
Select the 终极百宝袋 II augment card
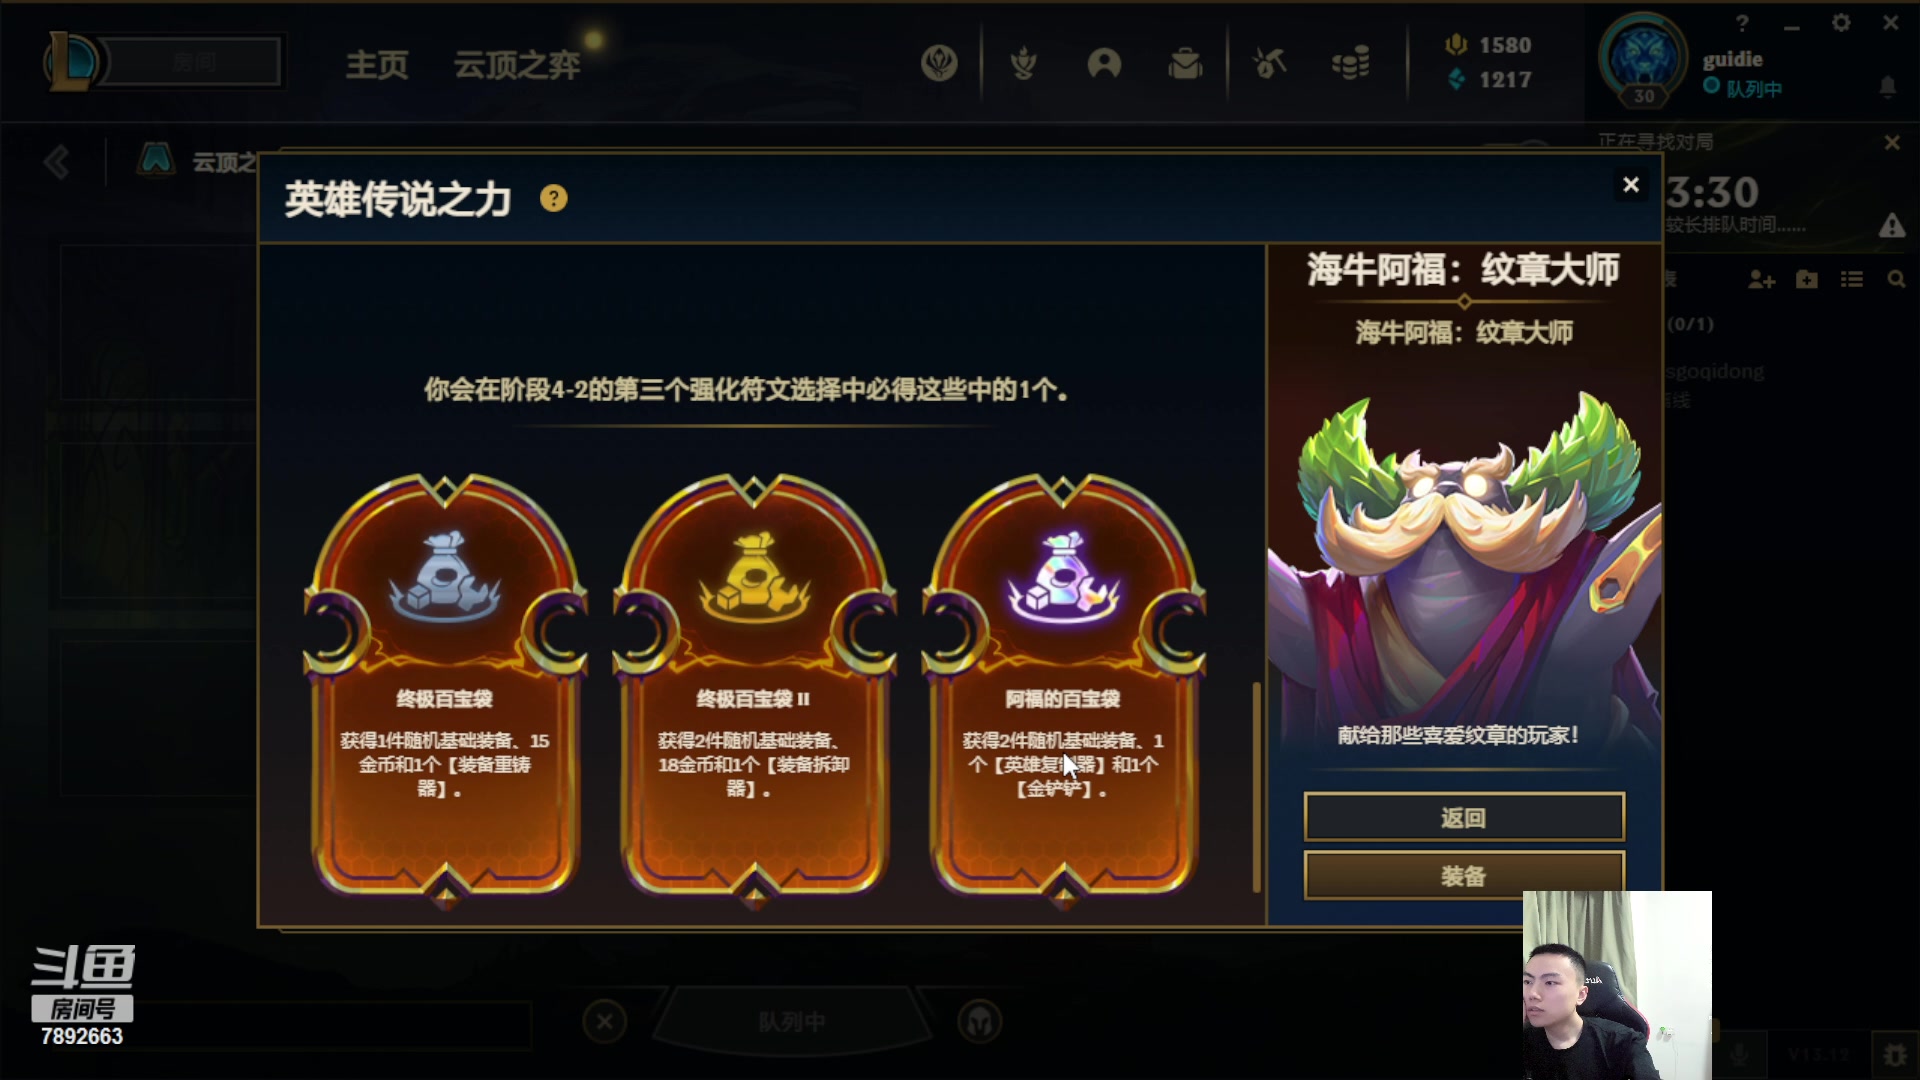754,685
